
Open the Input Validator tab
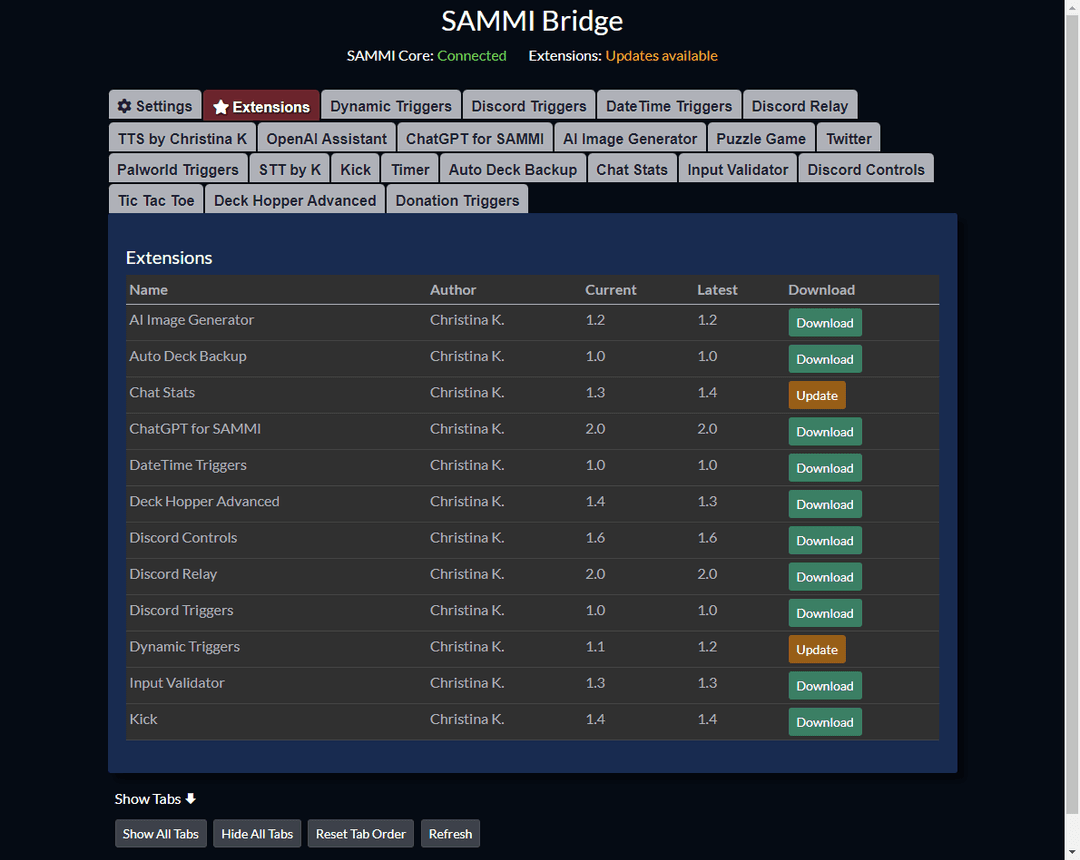737,169
